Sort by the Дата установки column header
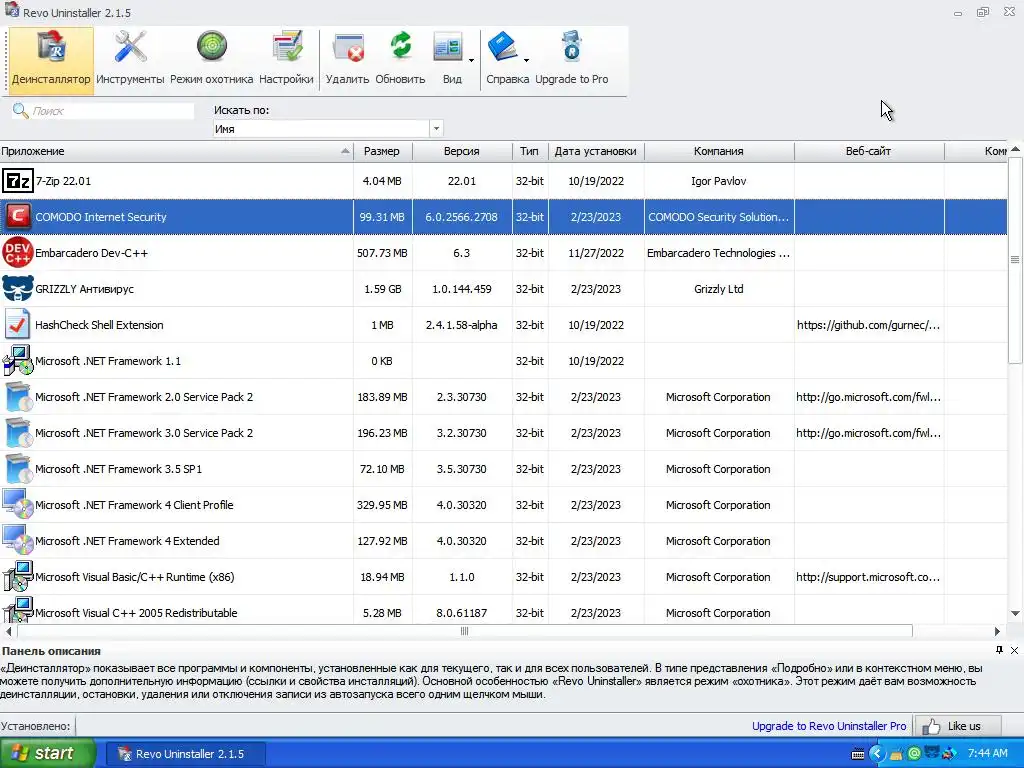The height and width of the screenshot is (768, 1024). click(x=596, y=151)
